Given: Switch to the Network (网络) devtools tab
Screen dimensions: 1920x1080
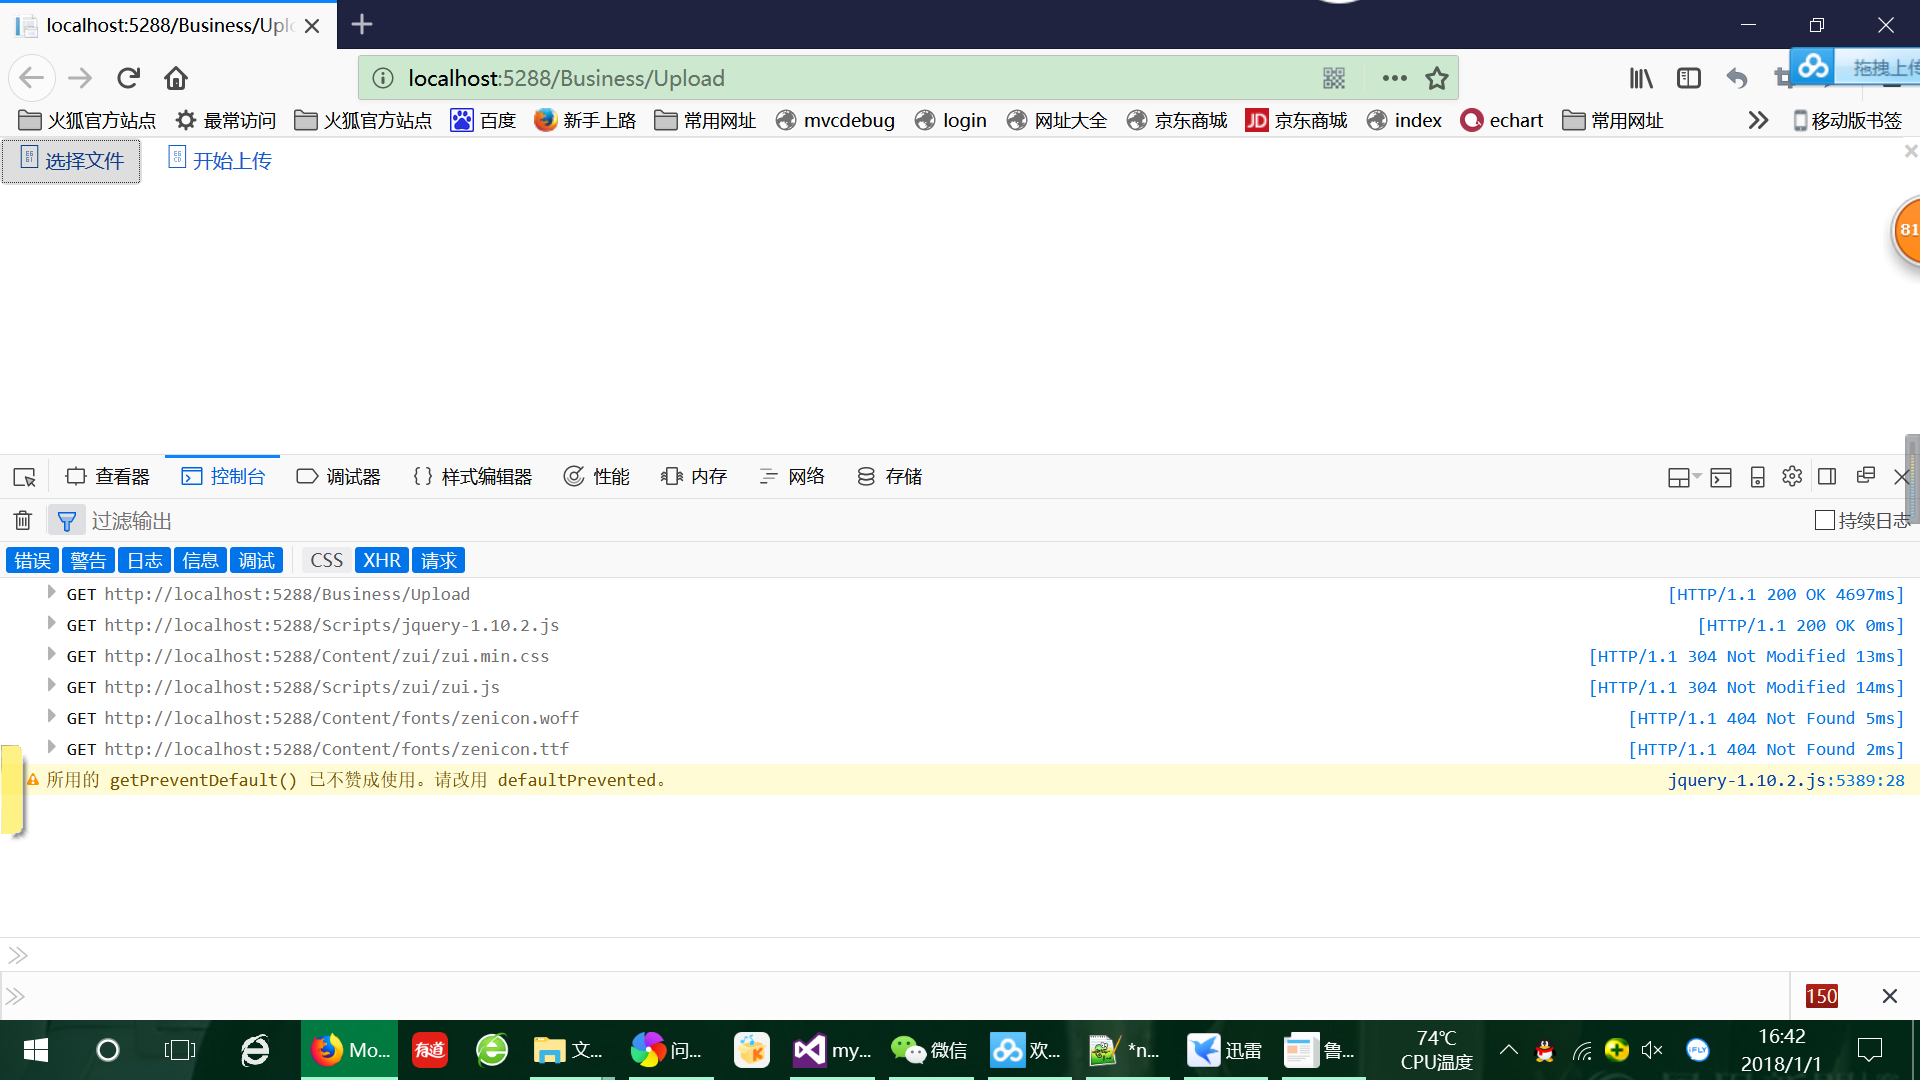Looking at the screenshot, I should tap(792, 477).
